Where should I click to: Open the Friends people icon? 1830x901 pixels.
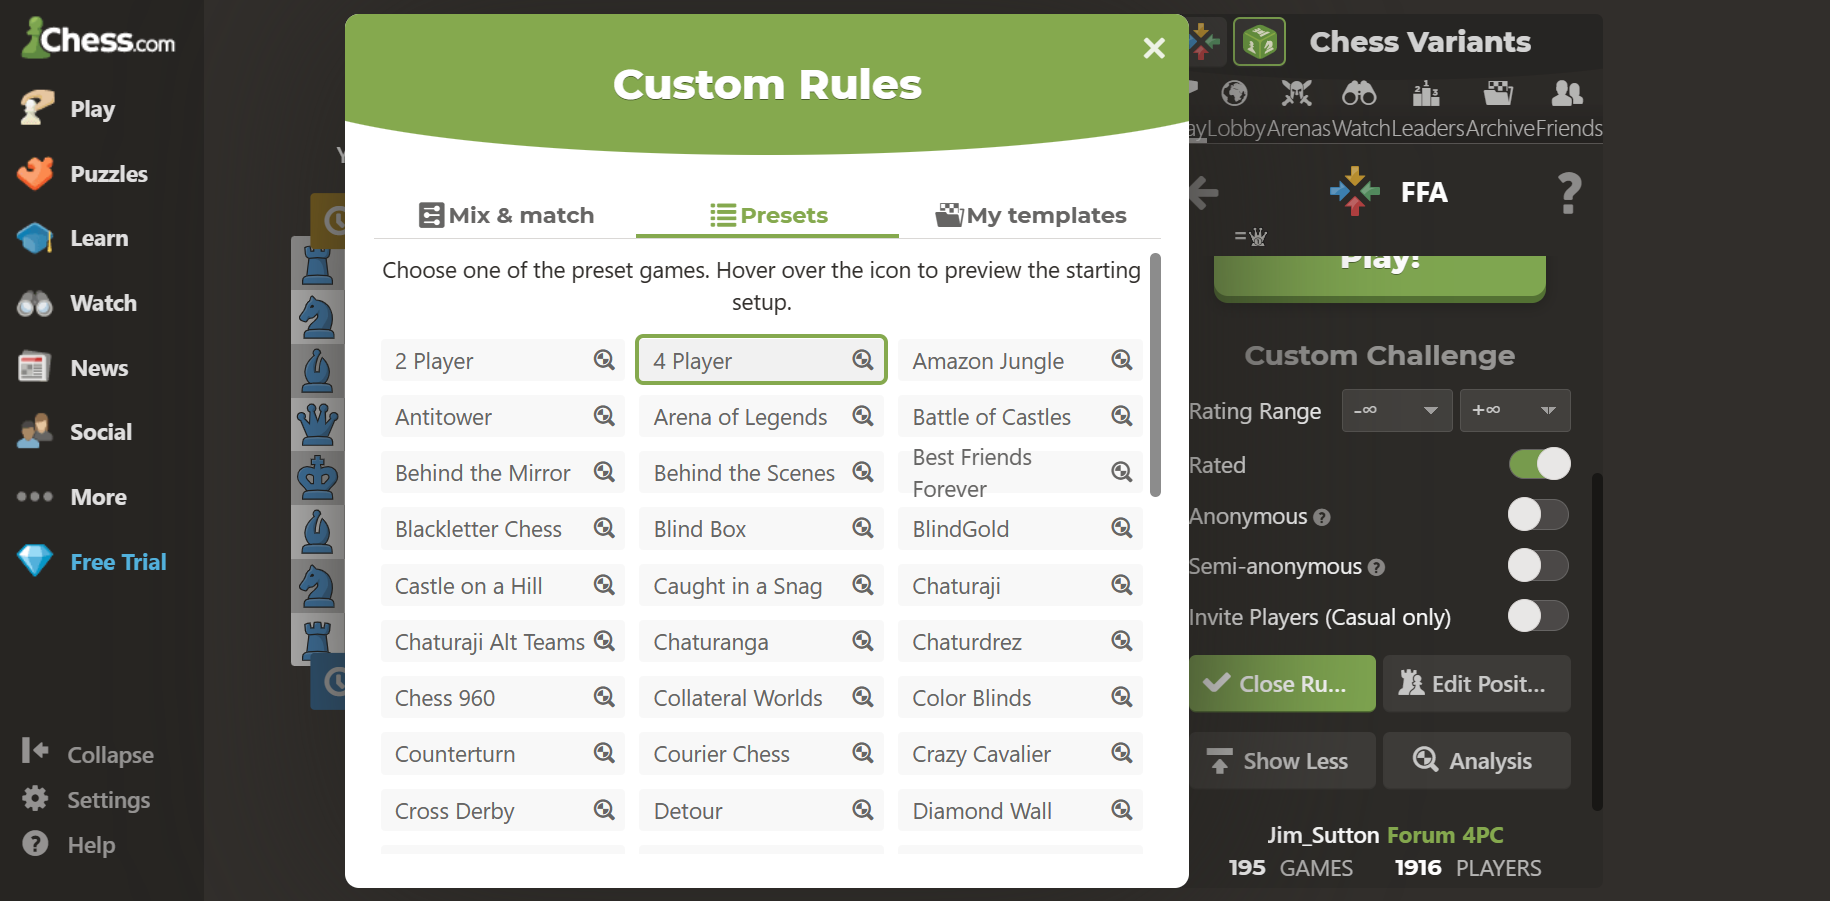(x=1567, y=94)
